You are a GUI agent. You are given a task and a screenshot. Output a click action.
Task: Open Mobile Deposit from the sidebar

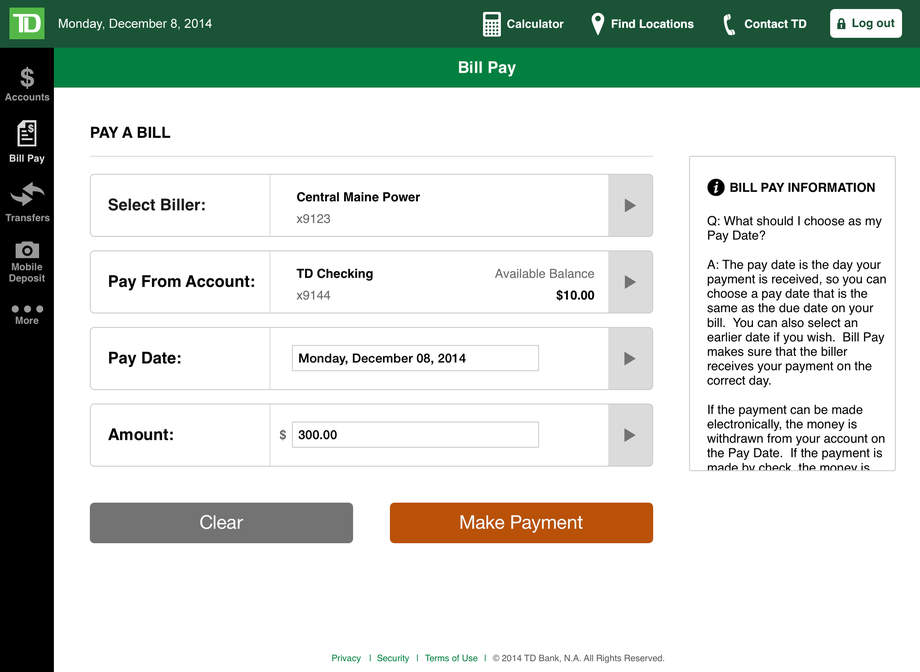click(27, 262)
